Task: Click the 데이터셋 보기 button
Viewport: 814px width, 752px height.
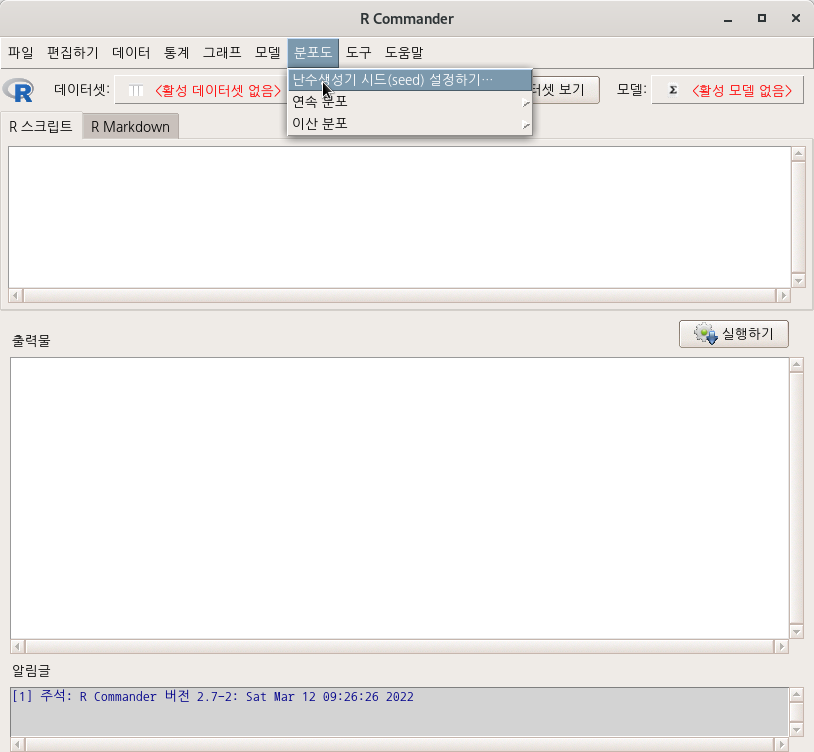Action: 565,90
